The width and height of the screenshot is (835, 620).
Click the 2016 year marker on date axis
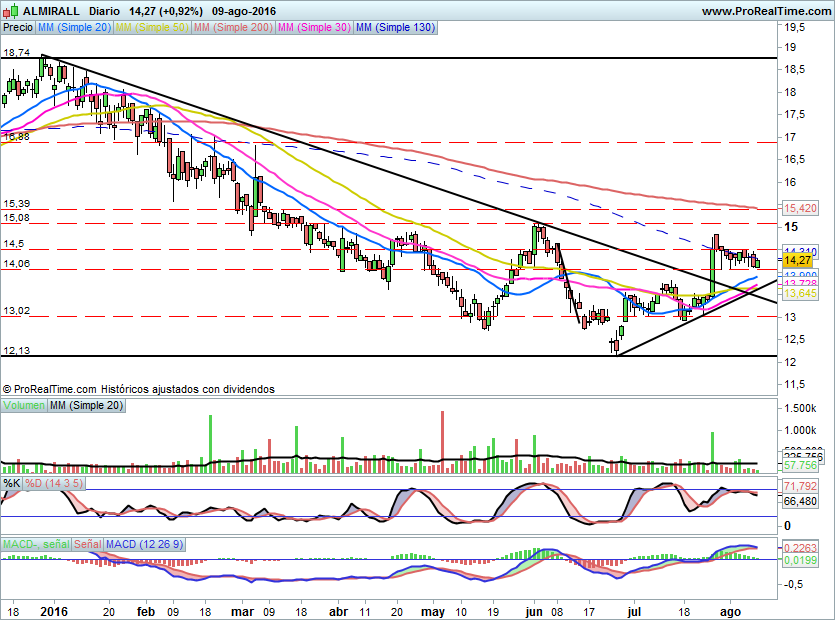54,612
